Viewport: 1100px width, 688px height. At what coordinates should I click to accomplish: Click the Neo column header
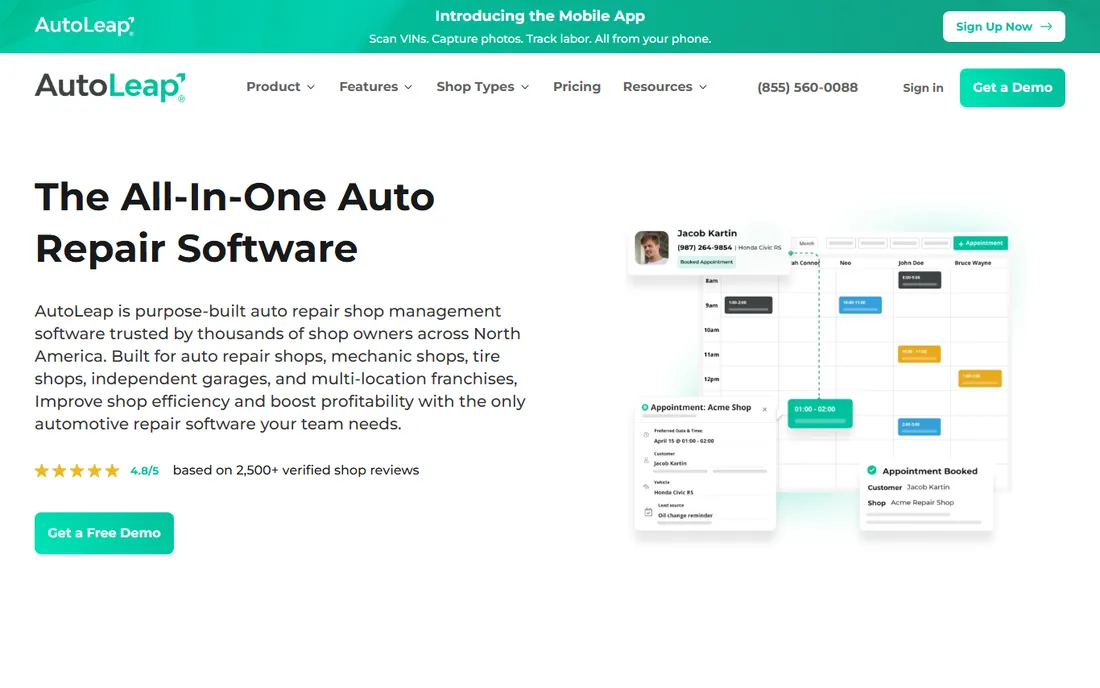point(845,263)
